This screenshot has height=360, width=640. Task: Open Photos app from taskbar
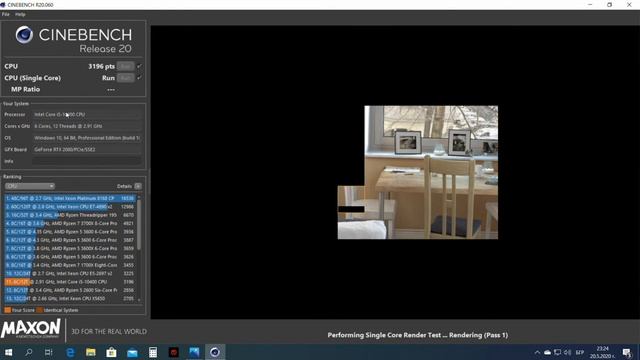click(194, 352)
